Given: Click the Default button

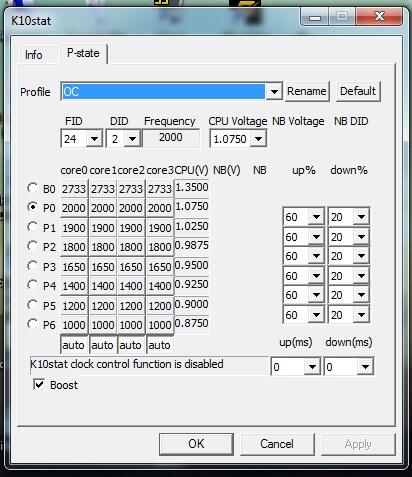Looking at the screenshot, I should pos(358,91).
